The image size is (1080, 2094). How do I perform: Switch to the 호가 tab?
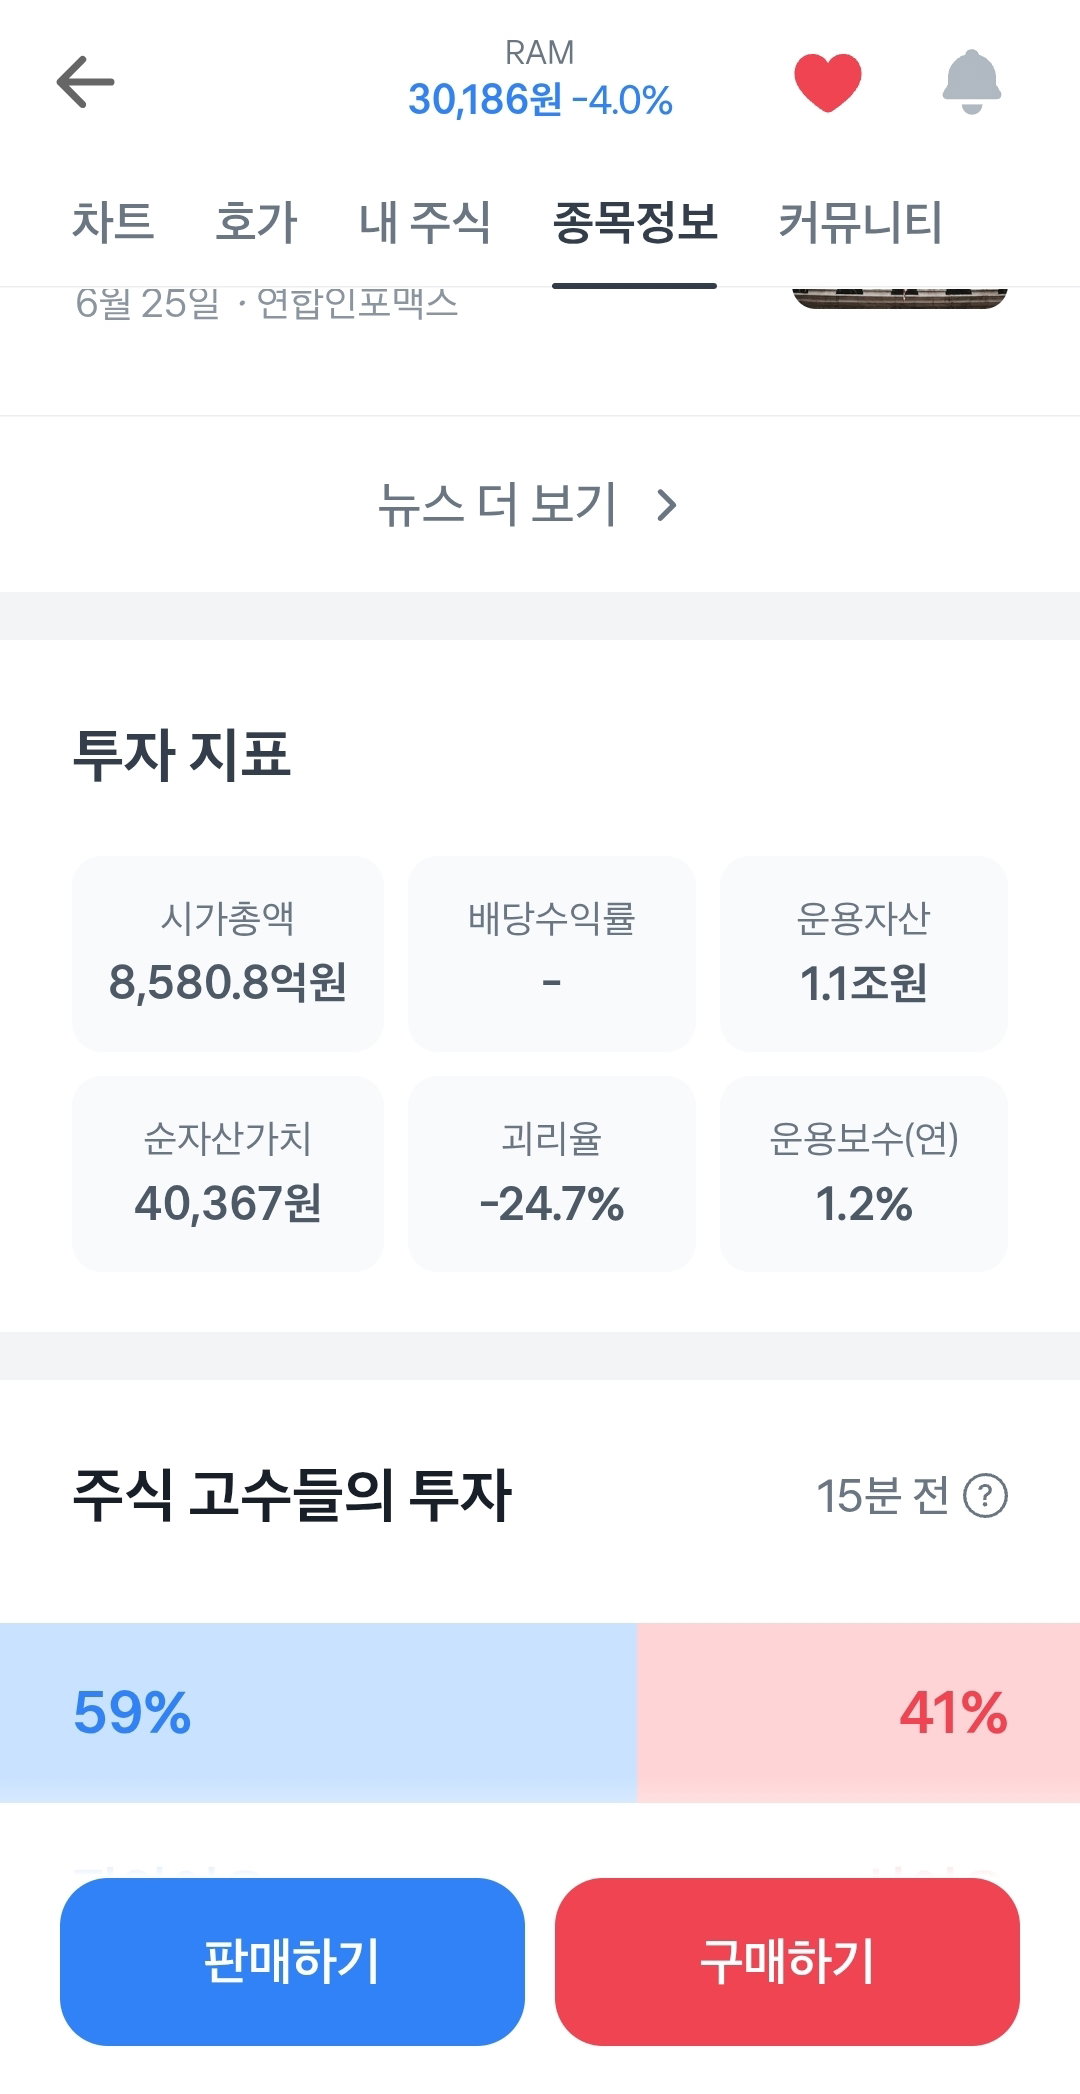257,222
